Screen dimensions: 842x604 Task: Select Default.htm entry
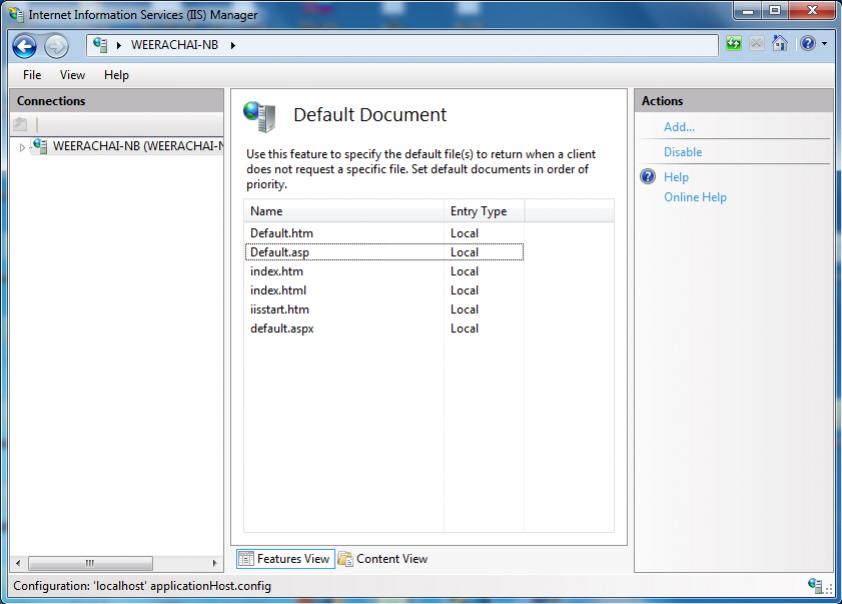click(x=384, y=233)
